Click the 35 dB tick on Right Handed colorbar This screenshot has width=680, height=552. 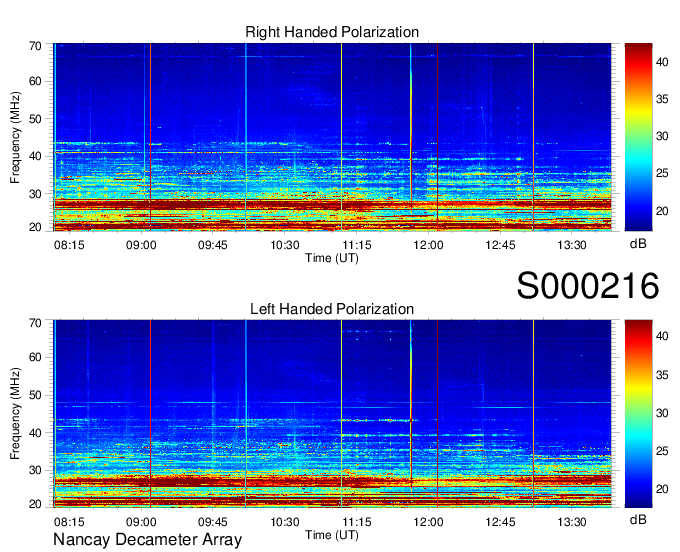click(662, 99)
